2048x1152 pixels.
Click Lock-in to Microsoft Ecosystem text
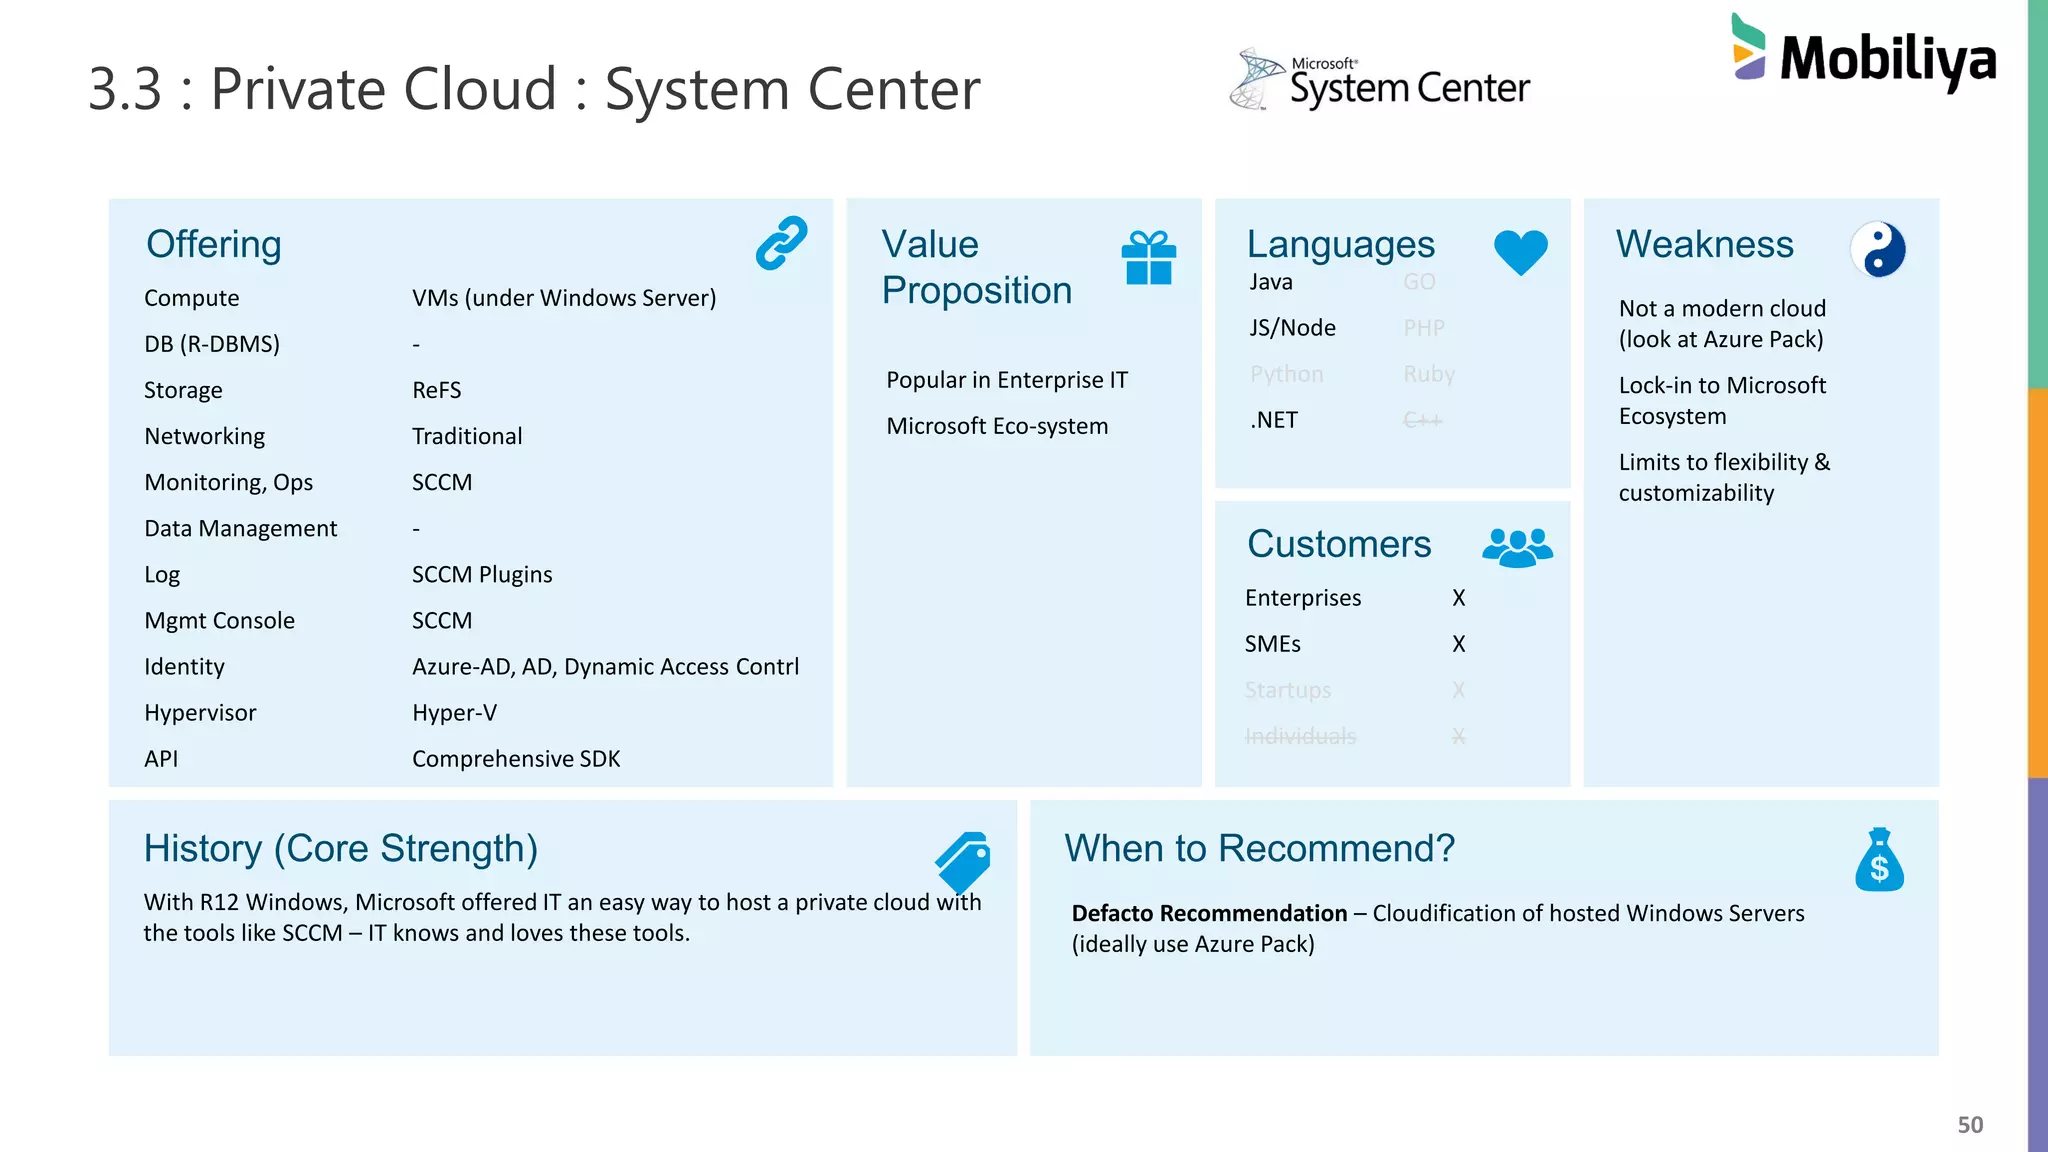[x=1722, y=401]
